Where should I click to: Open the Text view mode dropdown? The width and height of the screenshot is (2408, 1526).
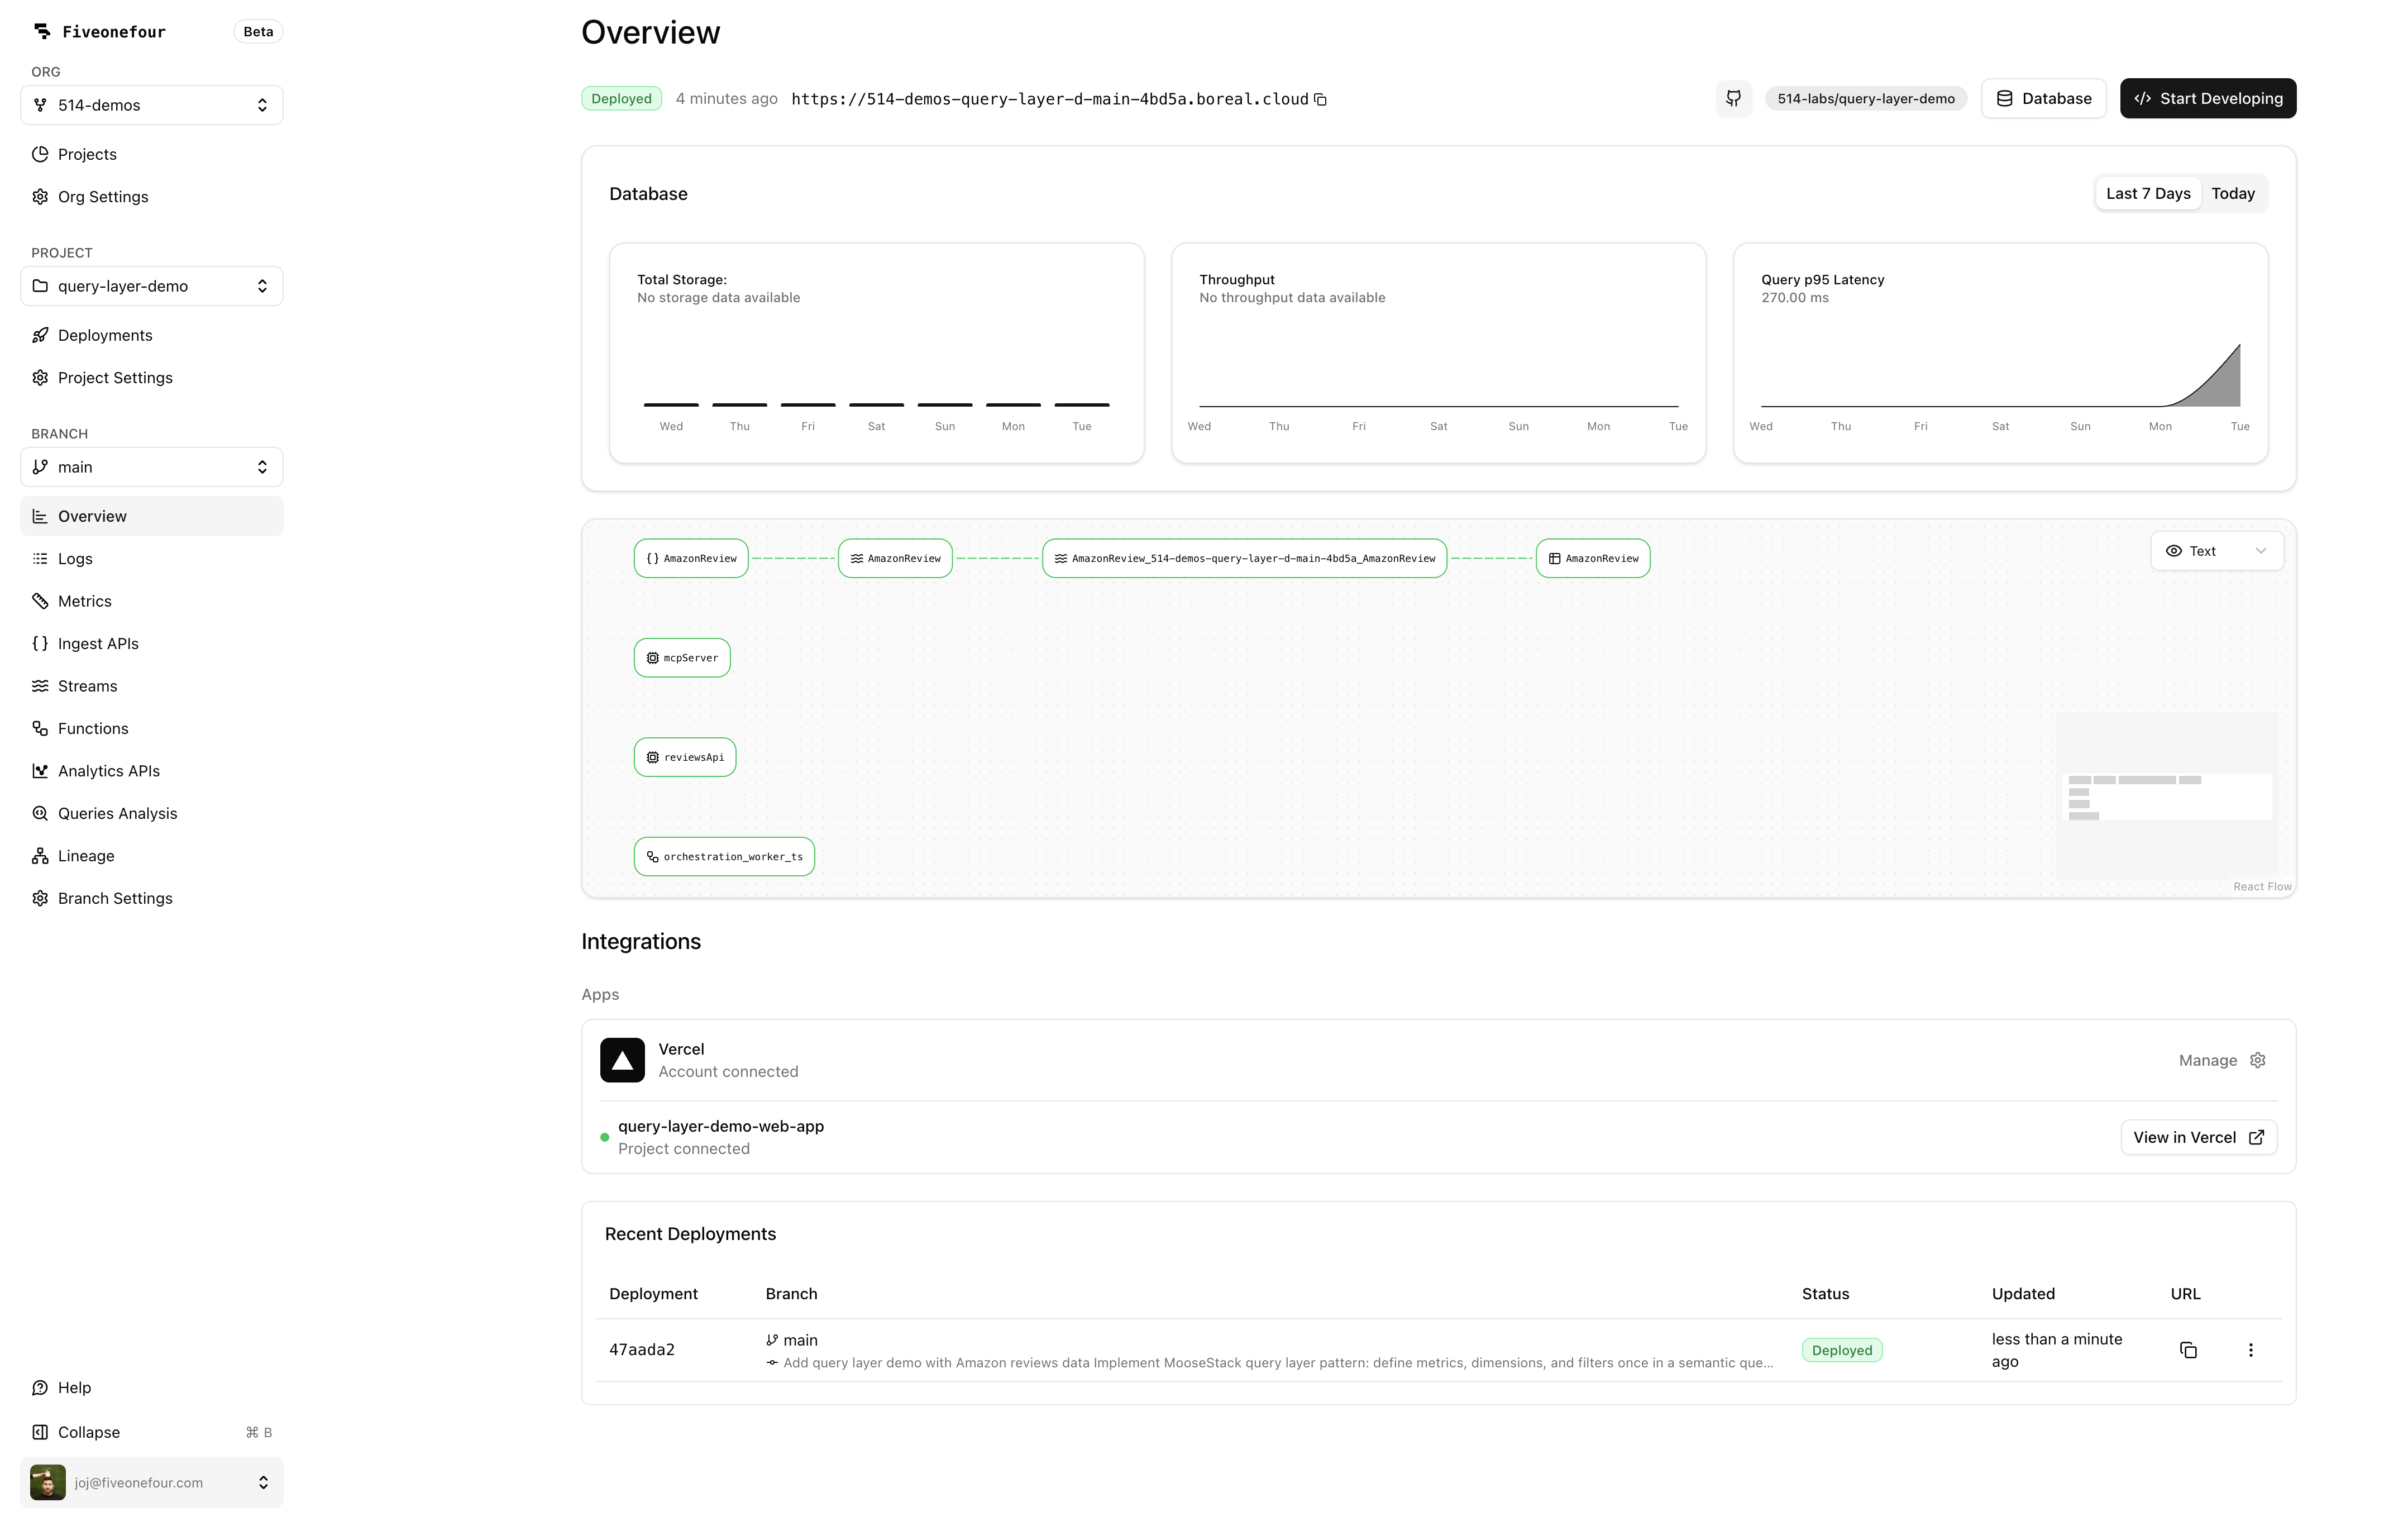(2216, 551)
